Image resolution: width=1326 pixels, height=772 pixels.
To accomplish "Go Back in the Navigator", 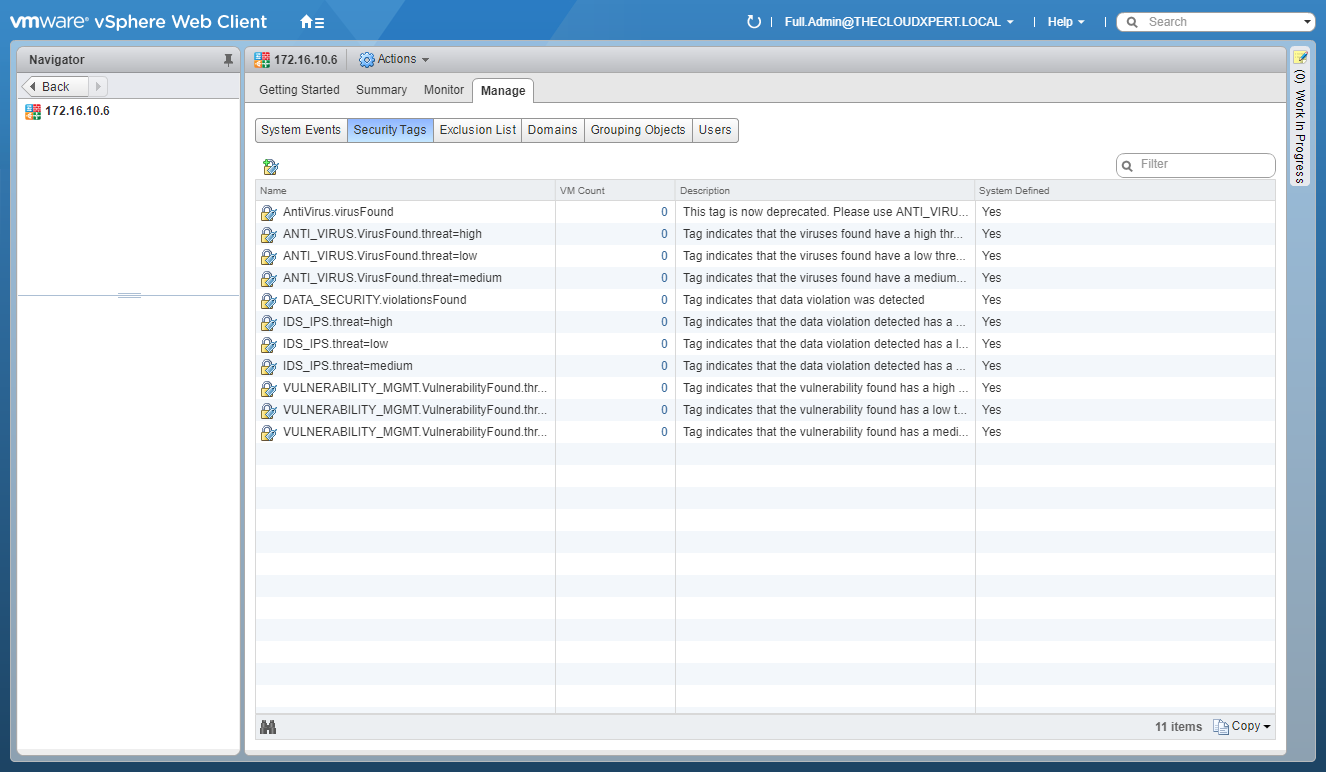I will coord(56,87).
